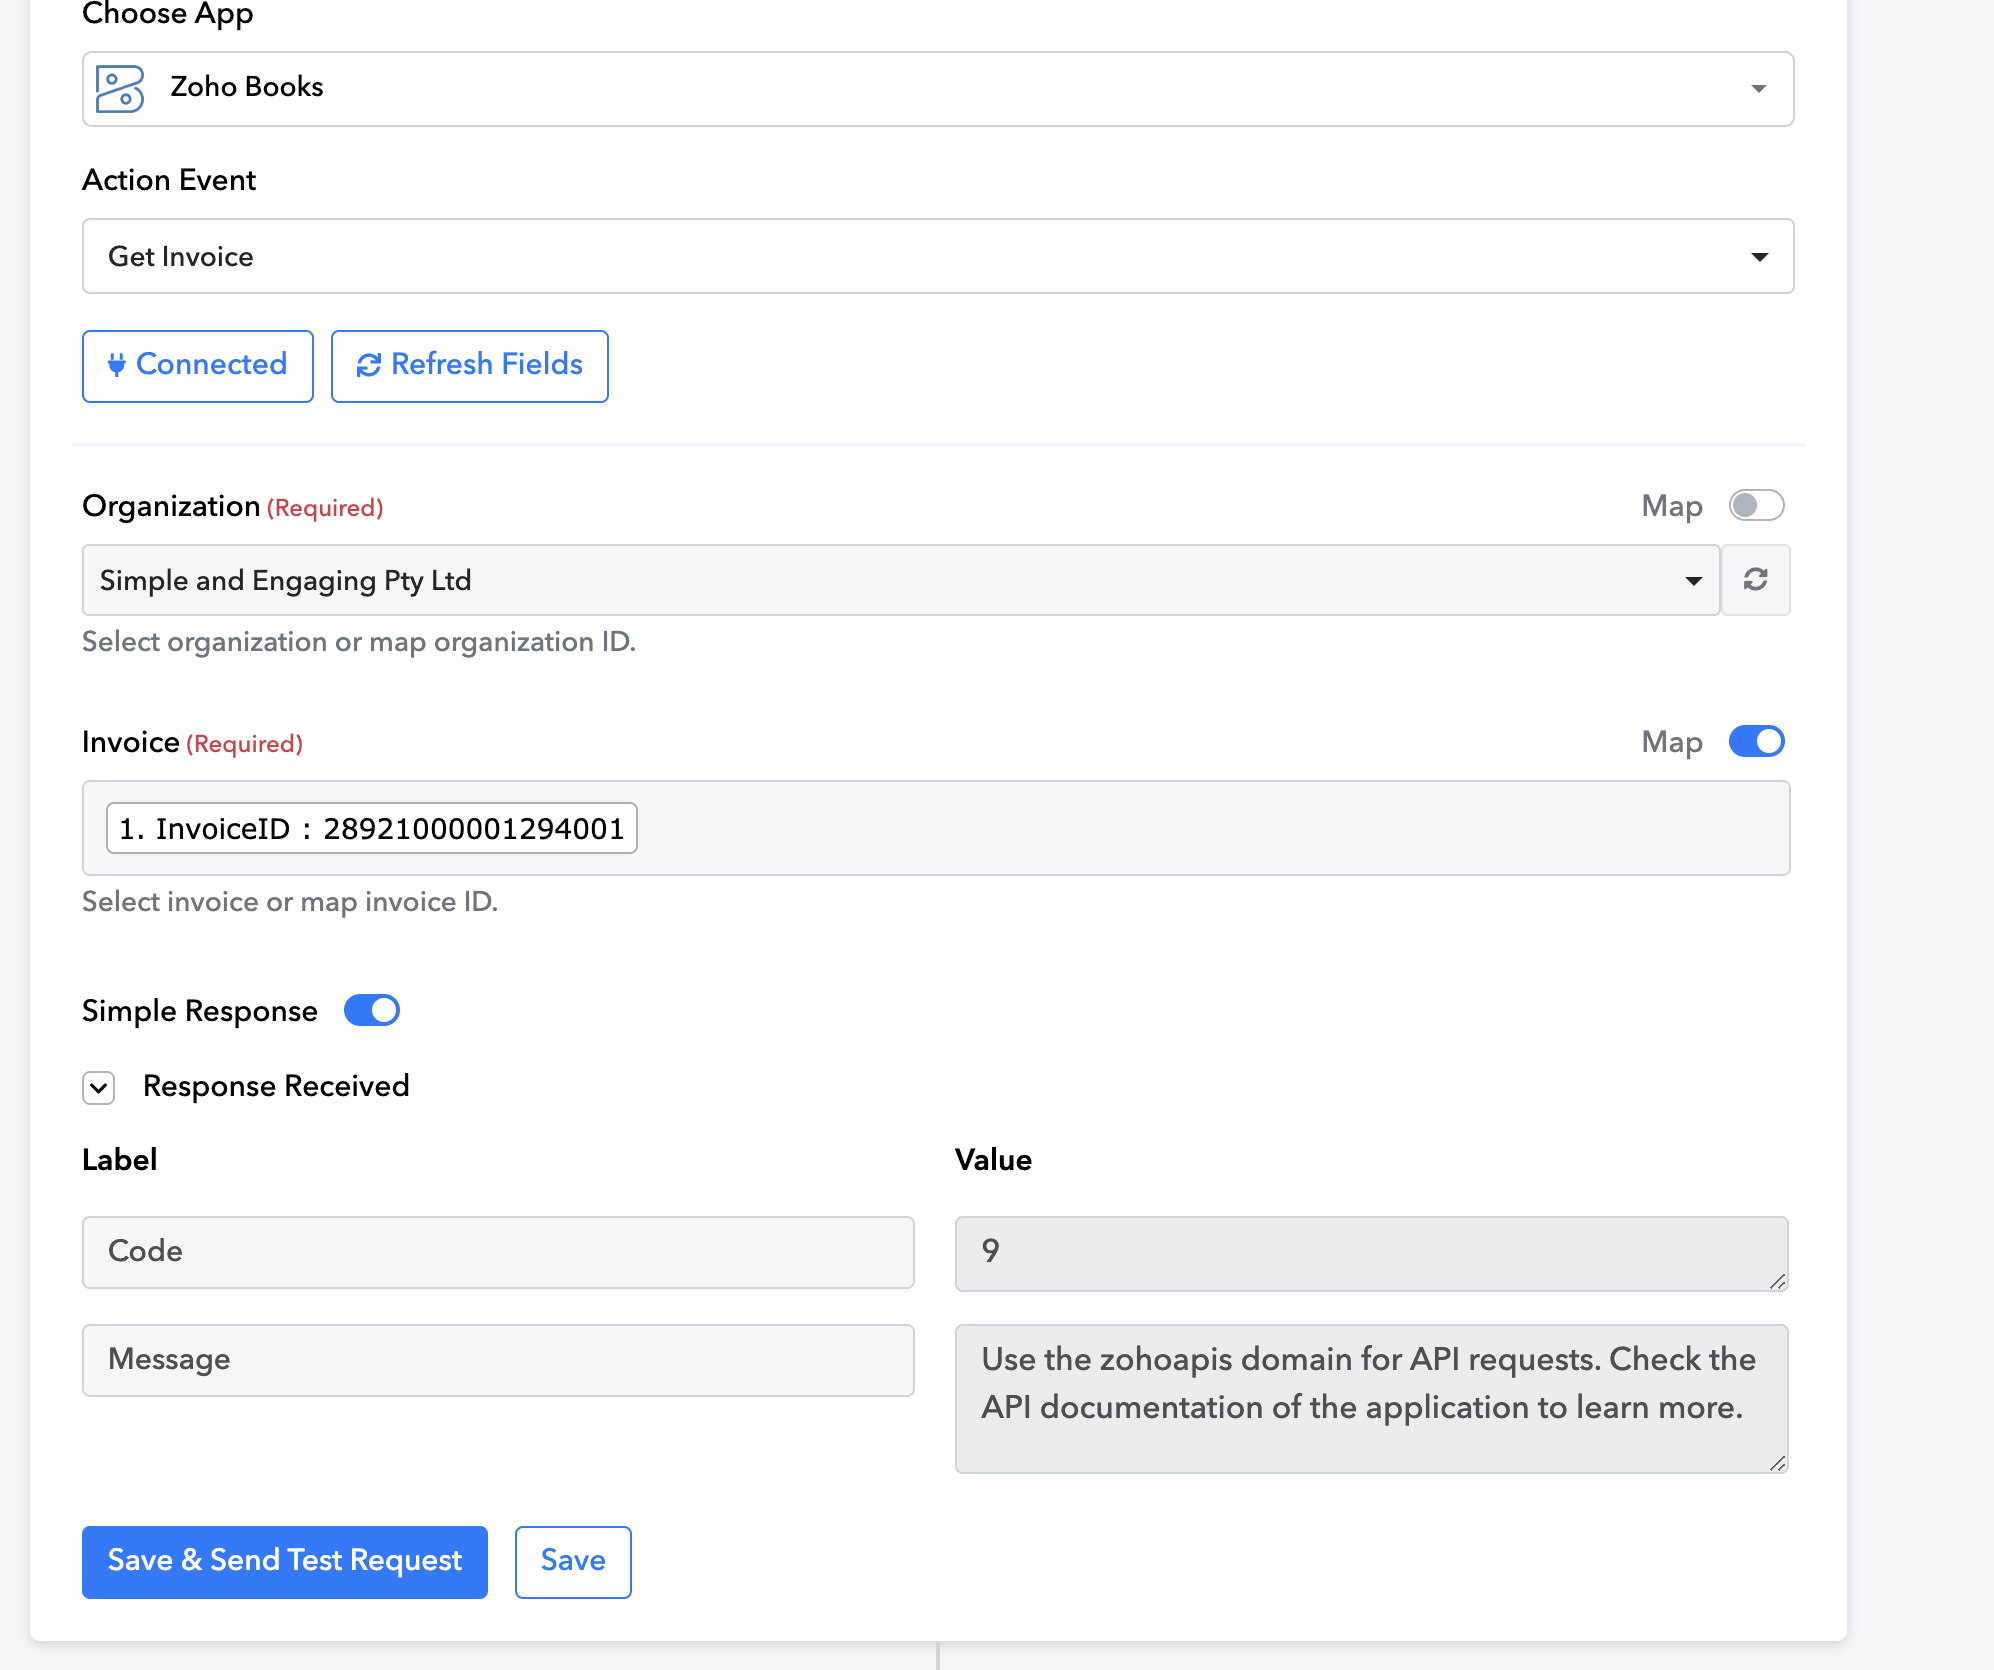This screenshot has height=1670, width=1994.
Task: Click the Refresh Fields button
Action: pos(470,366)
